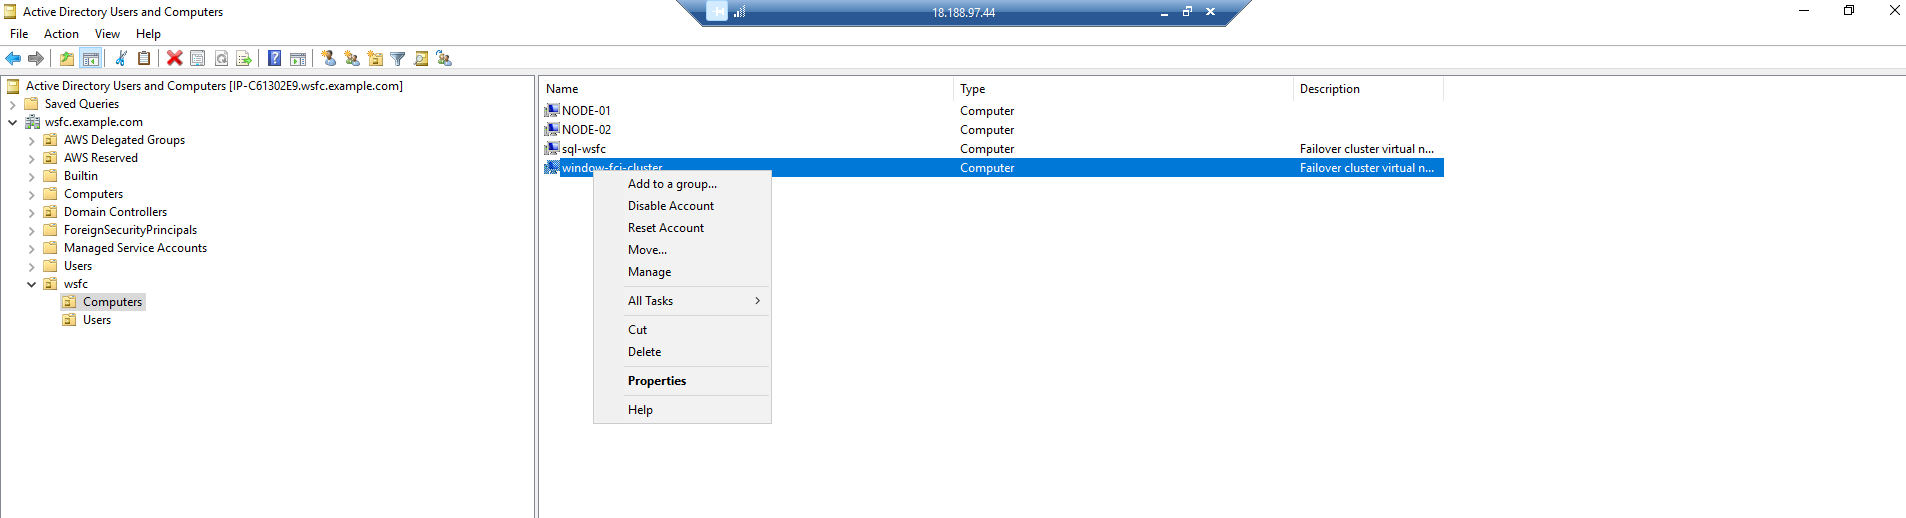The width and height of the screenshot is (1906, 518).
Task: Open Properties via toolbar icon
Action: click(x=198, y=59)
